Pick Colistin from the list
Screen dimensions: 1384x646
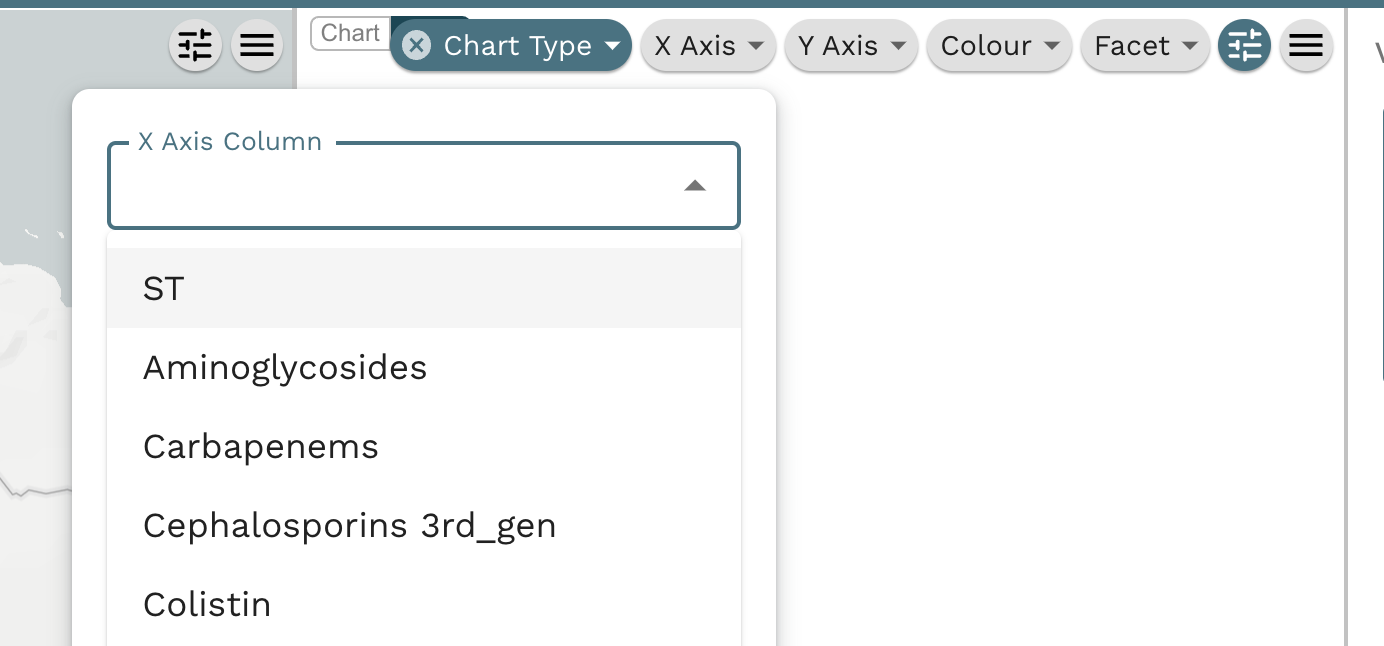coord(424,604)
